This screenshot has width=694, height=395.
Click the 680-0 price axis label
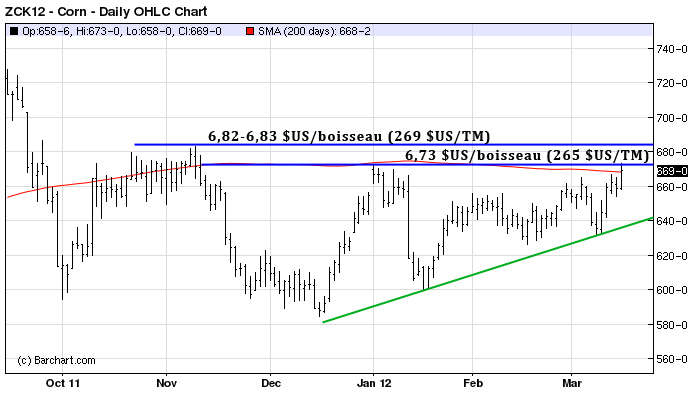[672, 152]
